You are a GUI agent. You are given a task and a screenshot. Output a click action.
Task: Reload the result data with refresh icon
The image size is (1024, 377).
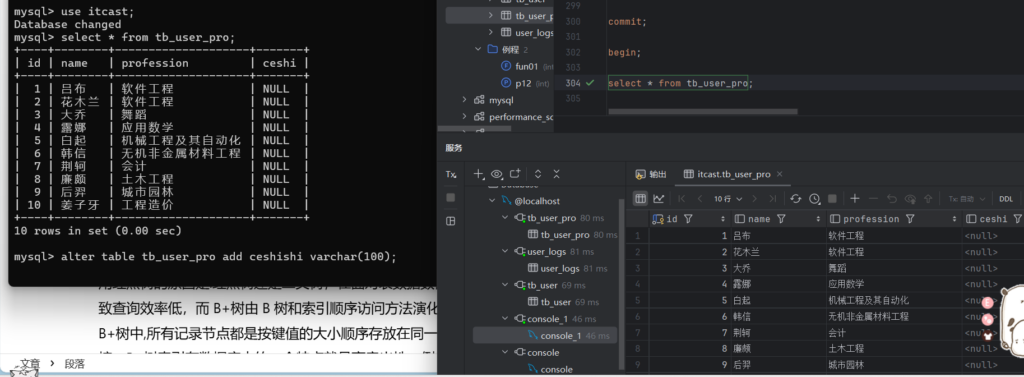coord(795,198)
